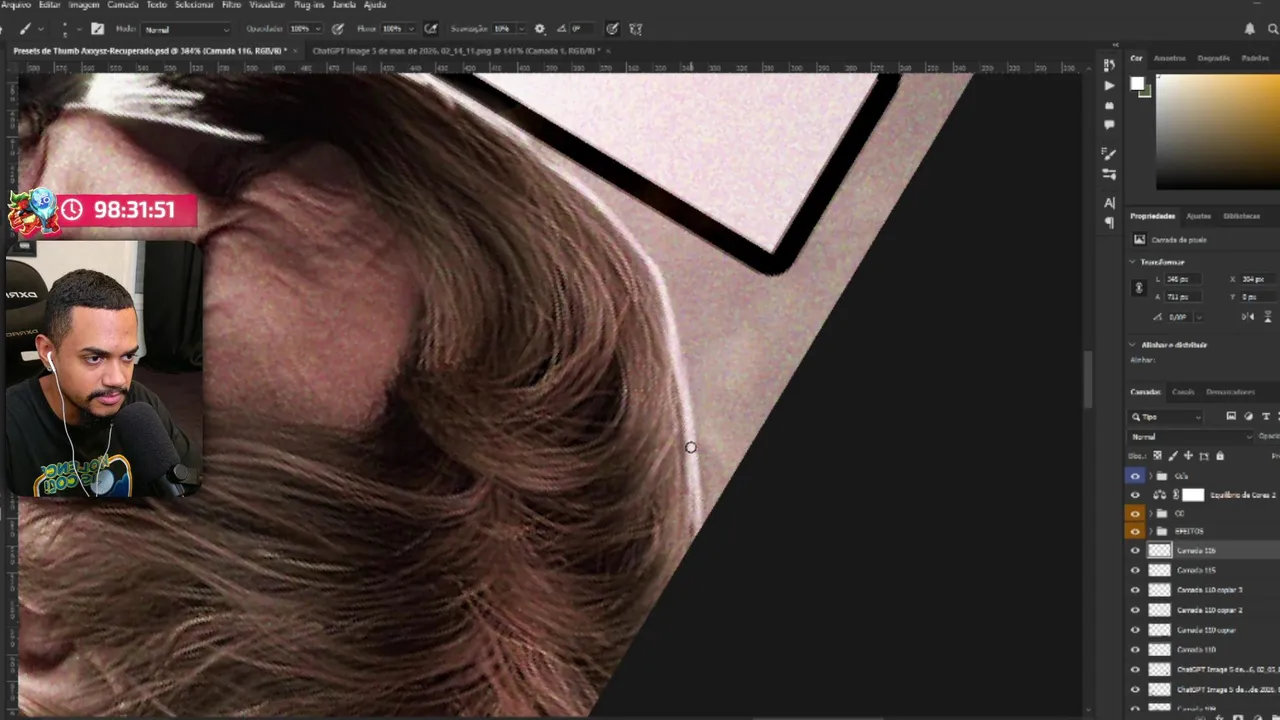Switch to the Degradês tab
The height and width of the screenshot is (720, 1280).
[1213, 58]
